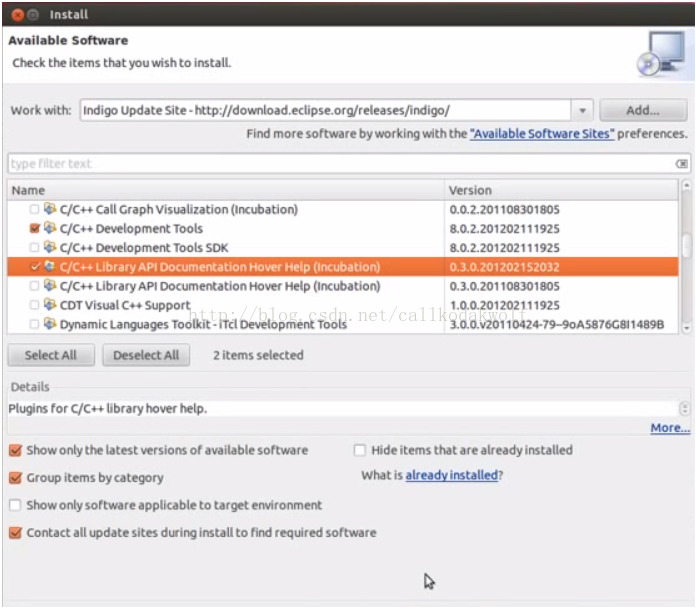Click the 2 items selected label
Viewport: 696px width, 609px height.
258,355
